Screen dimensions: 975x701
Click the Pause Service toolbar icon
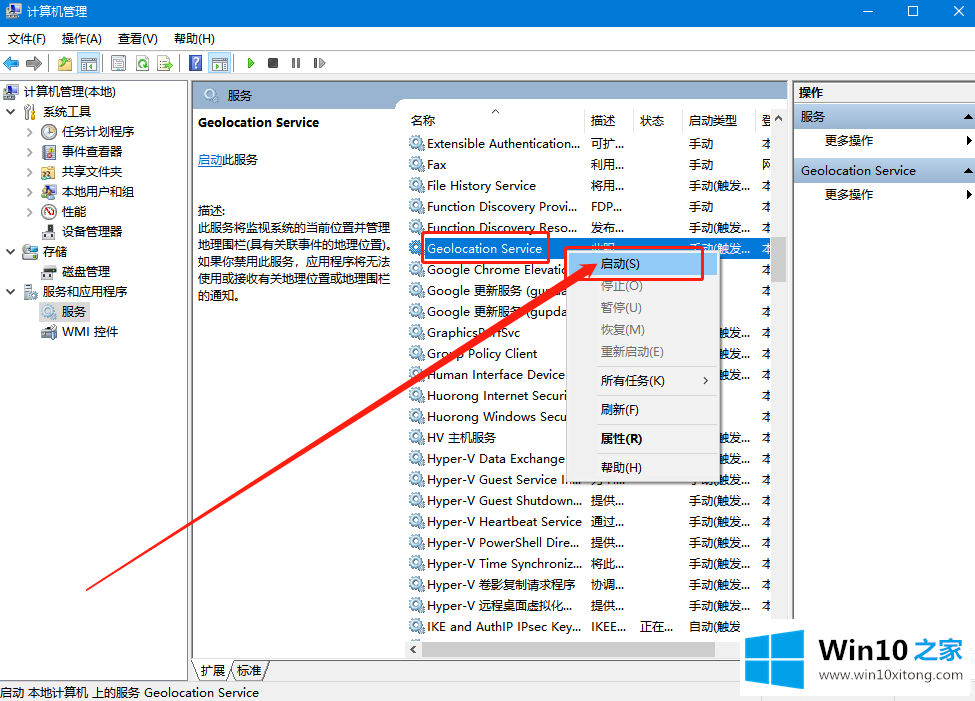pos(296,63)
